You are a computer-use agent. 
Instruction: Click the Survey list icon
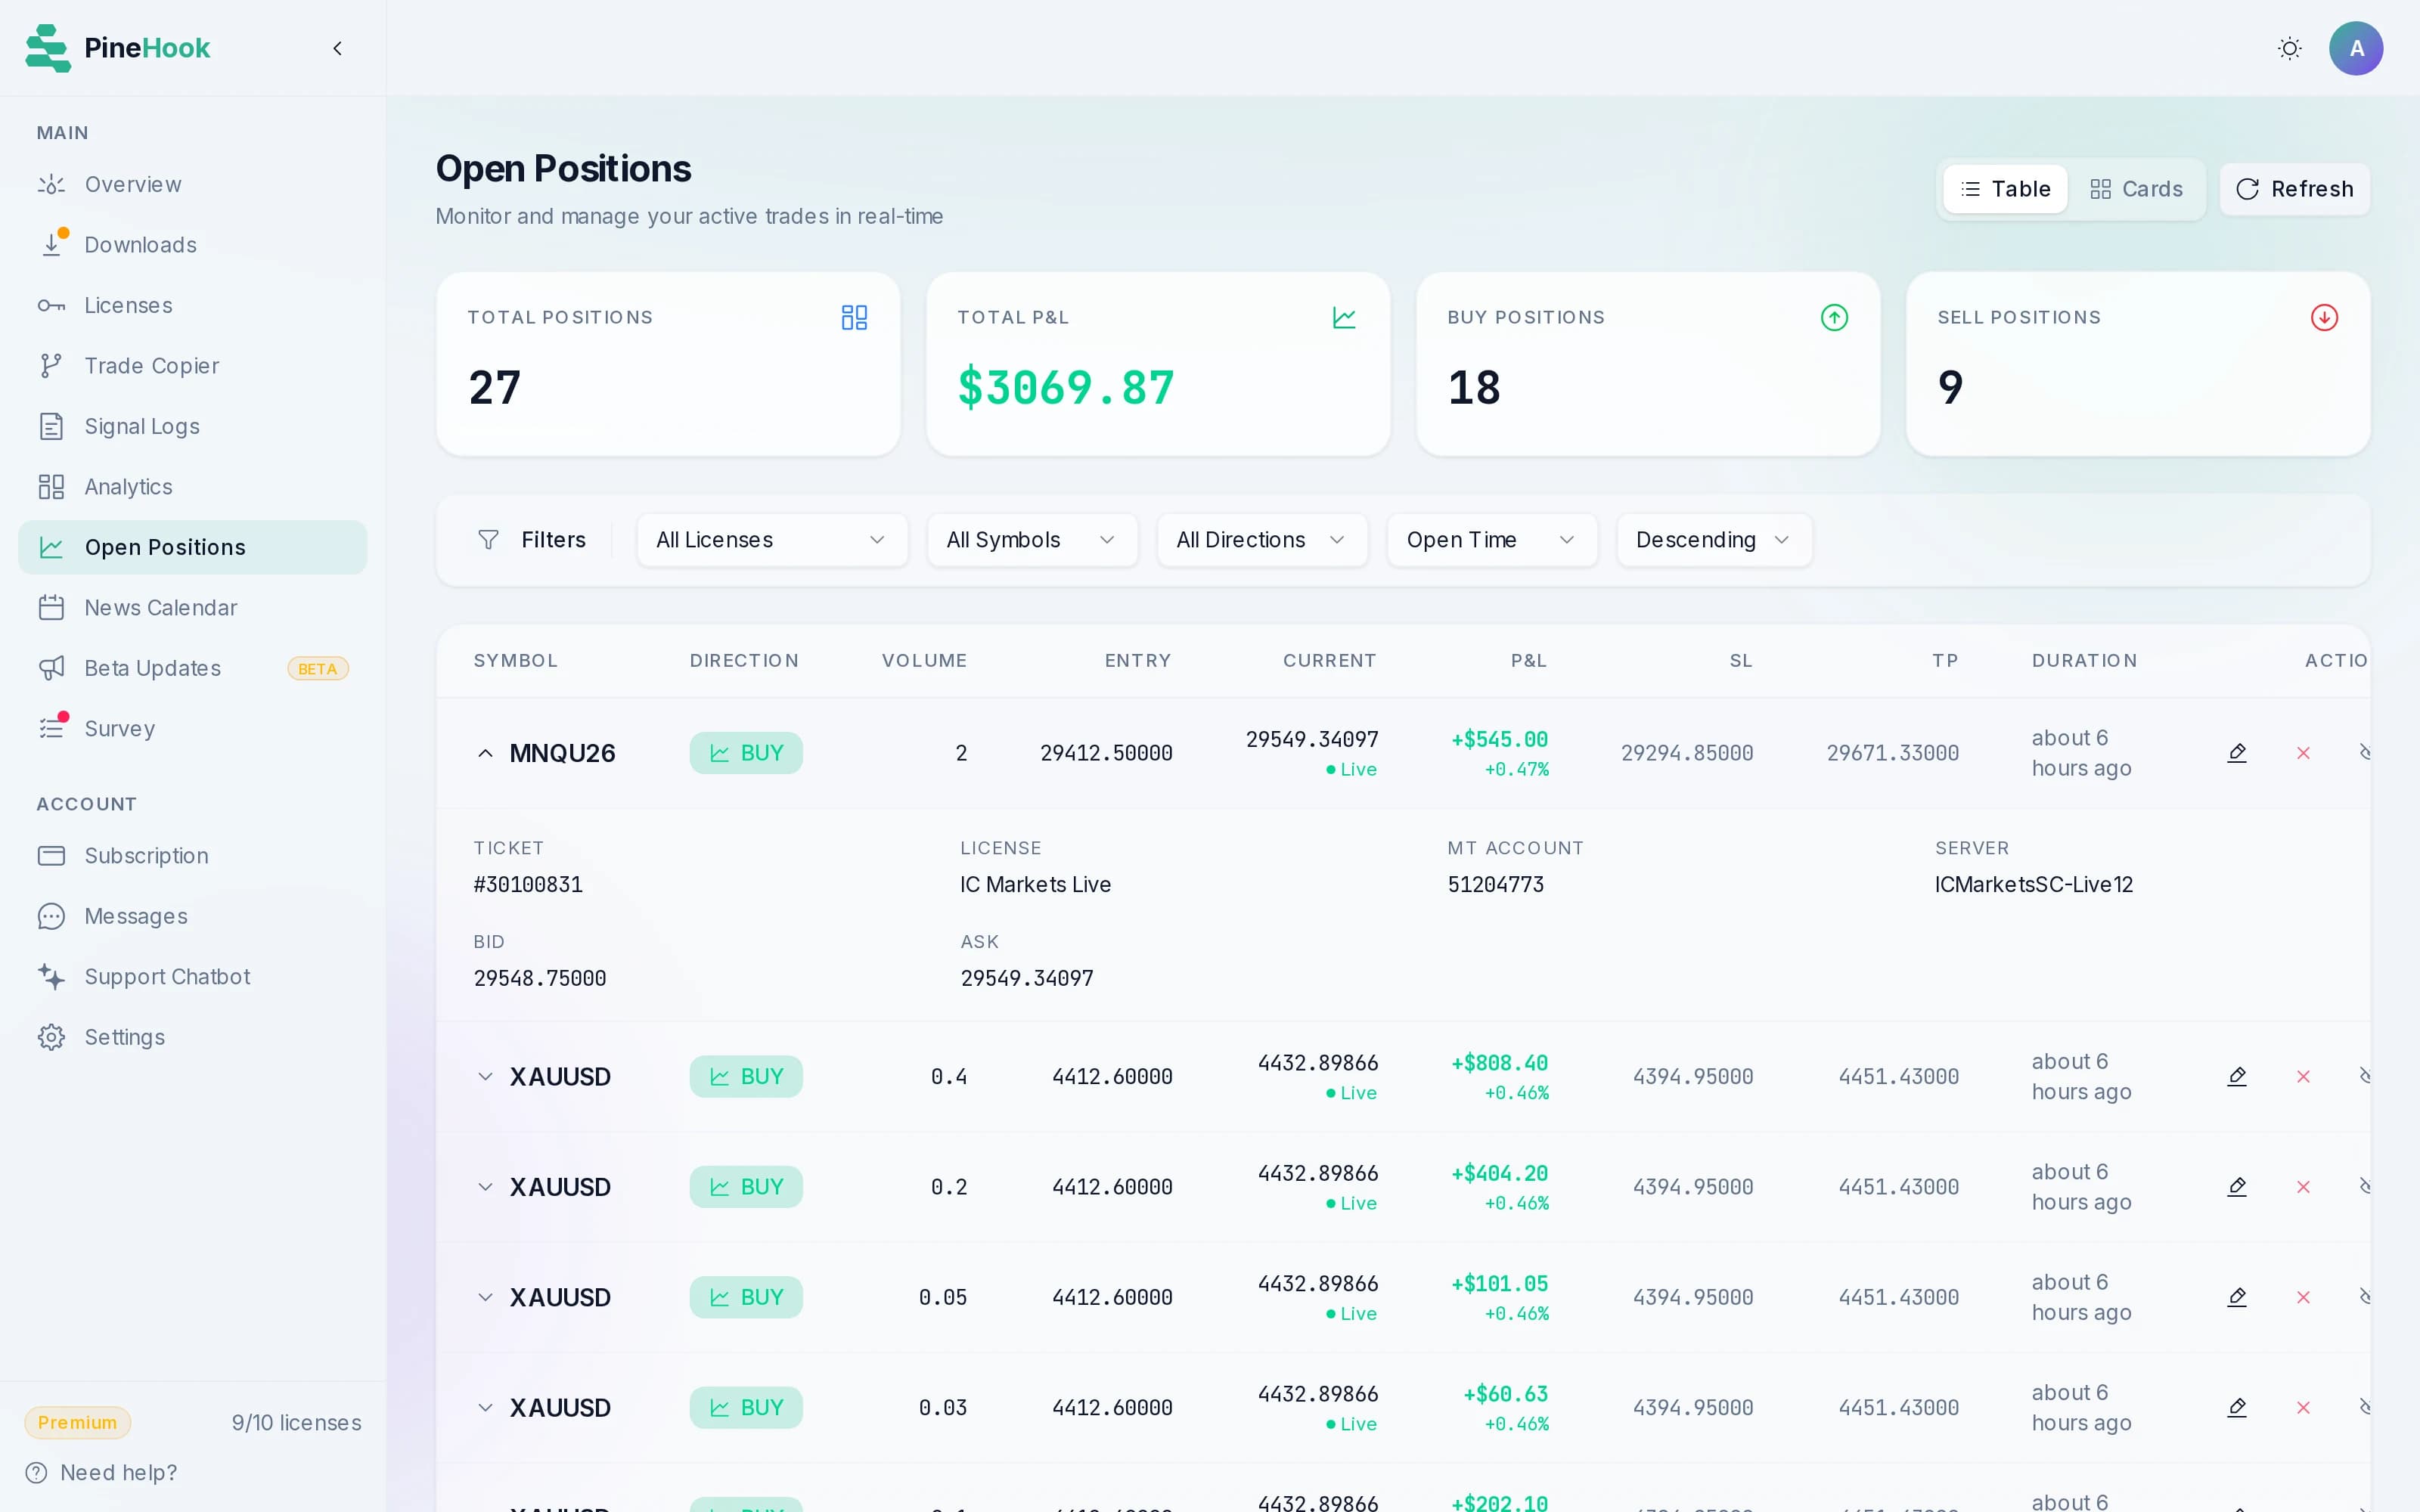click(51, 729)
